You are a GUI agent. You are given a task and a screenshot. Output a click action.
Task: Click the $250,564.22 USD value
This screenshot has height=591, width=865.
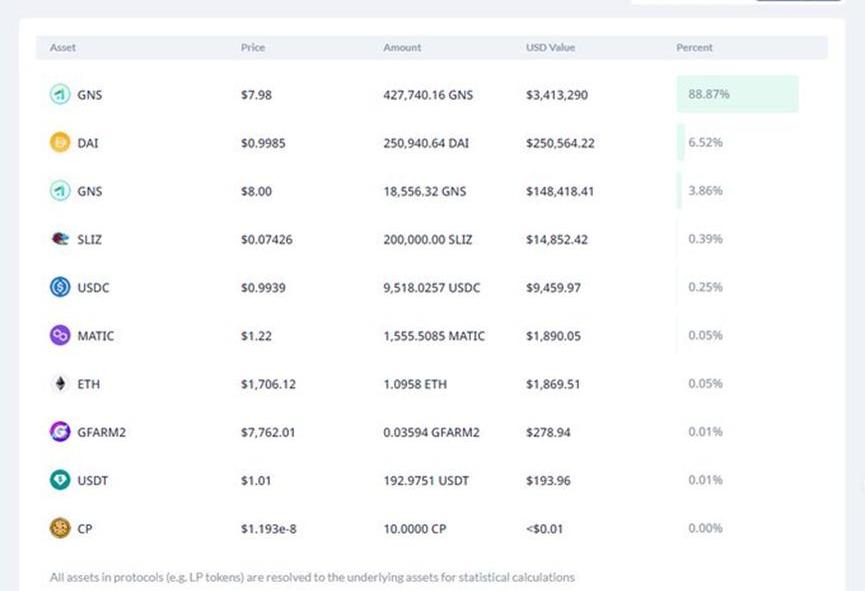[x=560, y=143]
